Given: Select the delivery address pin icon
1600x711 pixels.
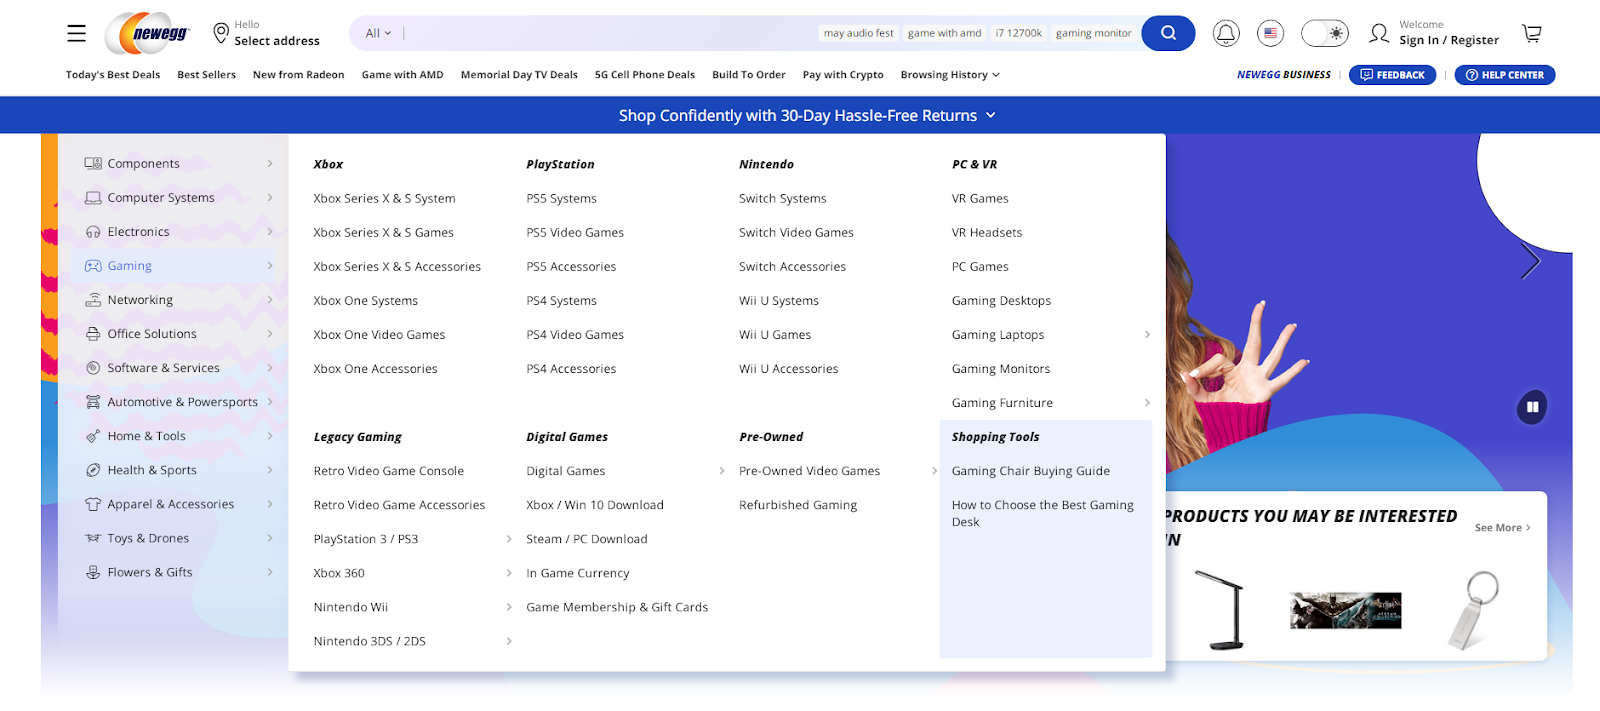Looking at the screenshot, I should coord(221,33).
